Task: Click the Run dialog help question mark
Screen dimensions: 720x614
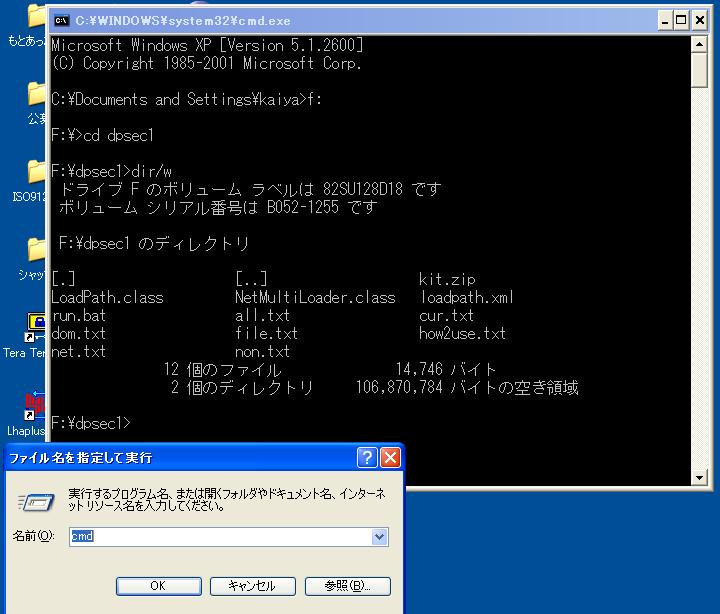Action: 367,457
